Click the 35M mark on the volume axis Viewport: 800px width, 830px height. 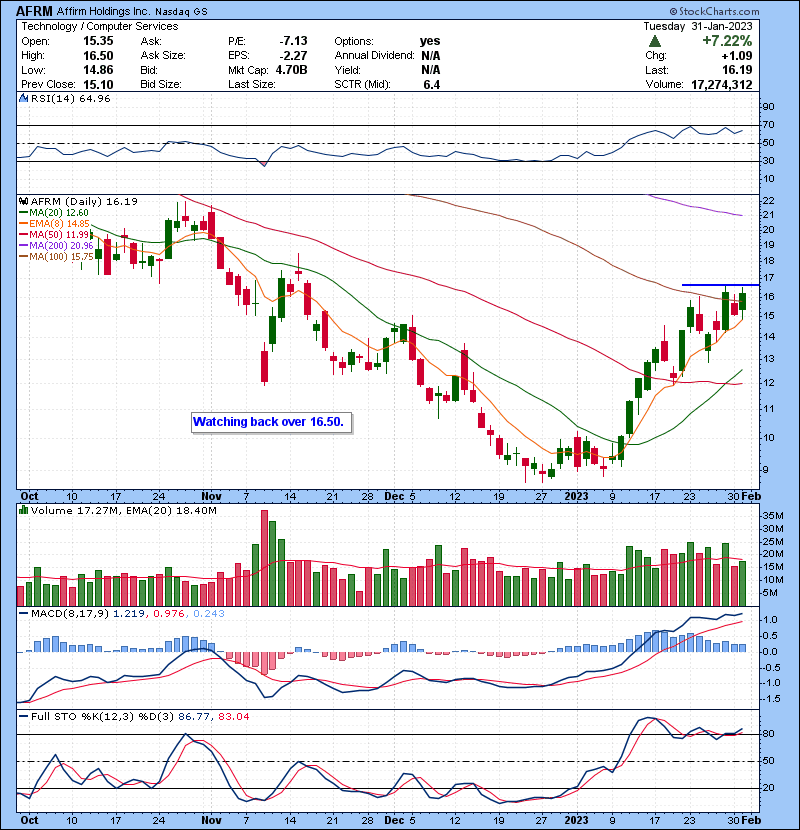(773, 516)
